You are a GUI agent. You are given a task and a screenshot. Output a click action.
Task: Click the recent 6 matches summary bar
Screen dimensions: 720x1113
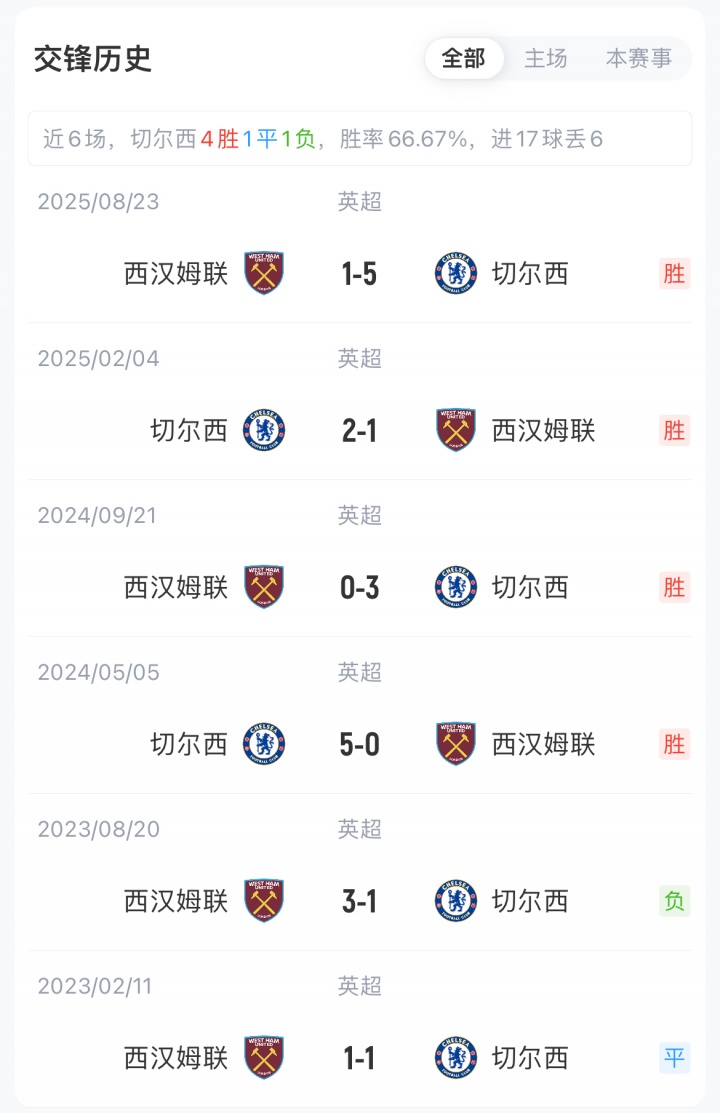click(359, 139)
